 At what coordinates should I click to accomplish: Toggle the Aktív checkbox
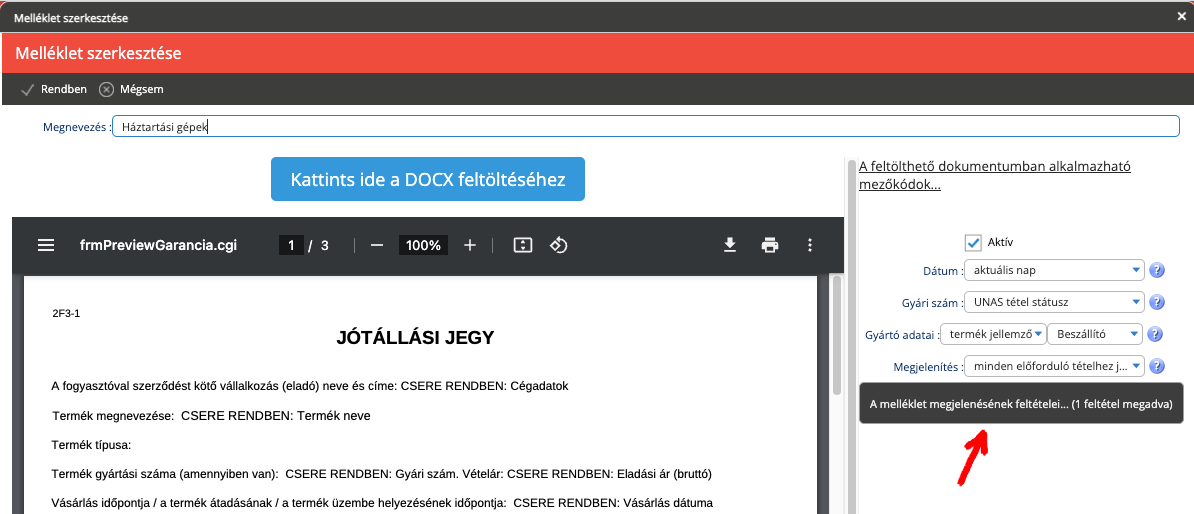pyautogui.click(x=973, y=242)
